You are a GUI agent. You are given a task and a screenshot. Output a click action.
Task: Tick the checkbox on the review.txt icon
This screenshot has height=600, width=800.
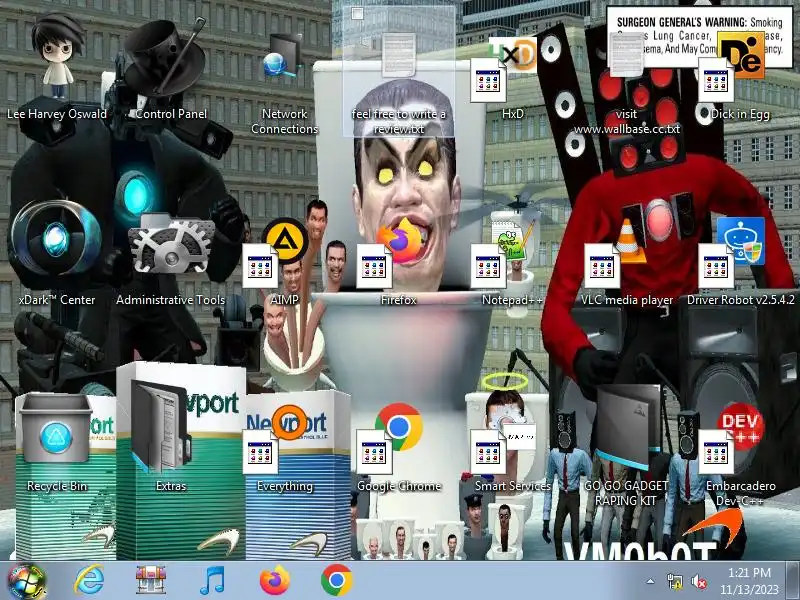(x=357, y=14)
